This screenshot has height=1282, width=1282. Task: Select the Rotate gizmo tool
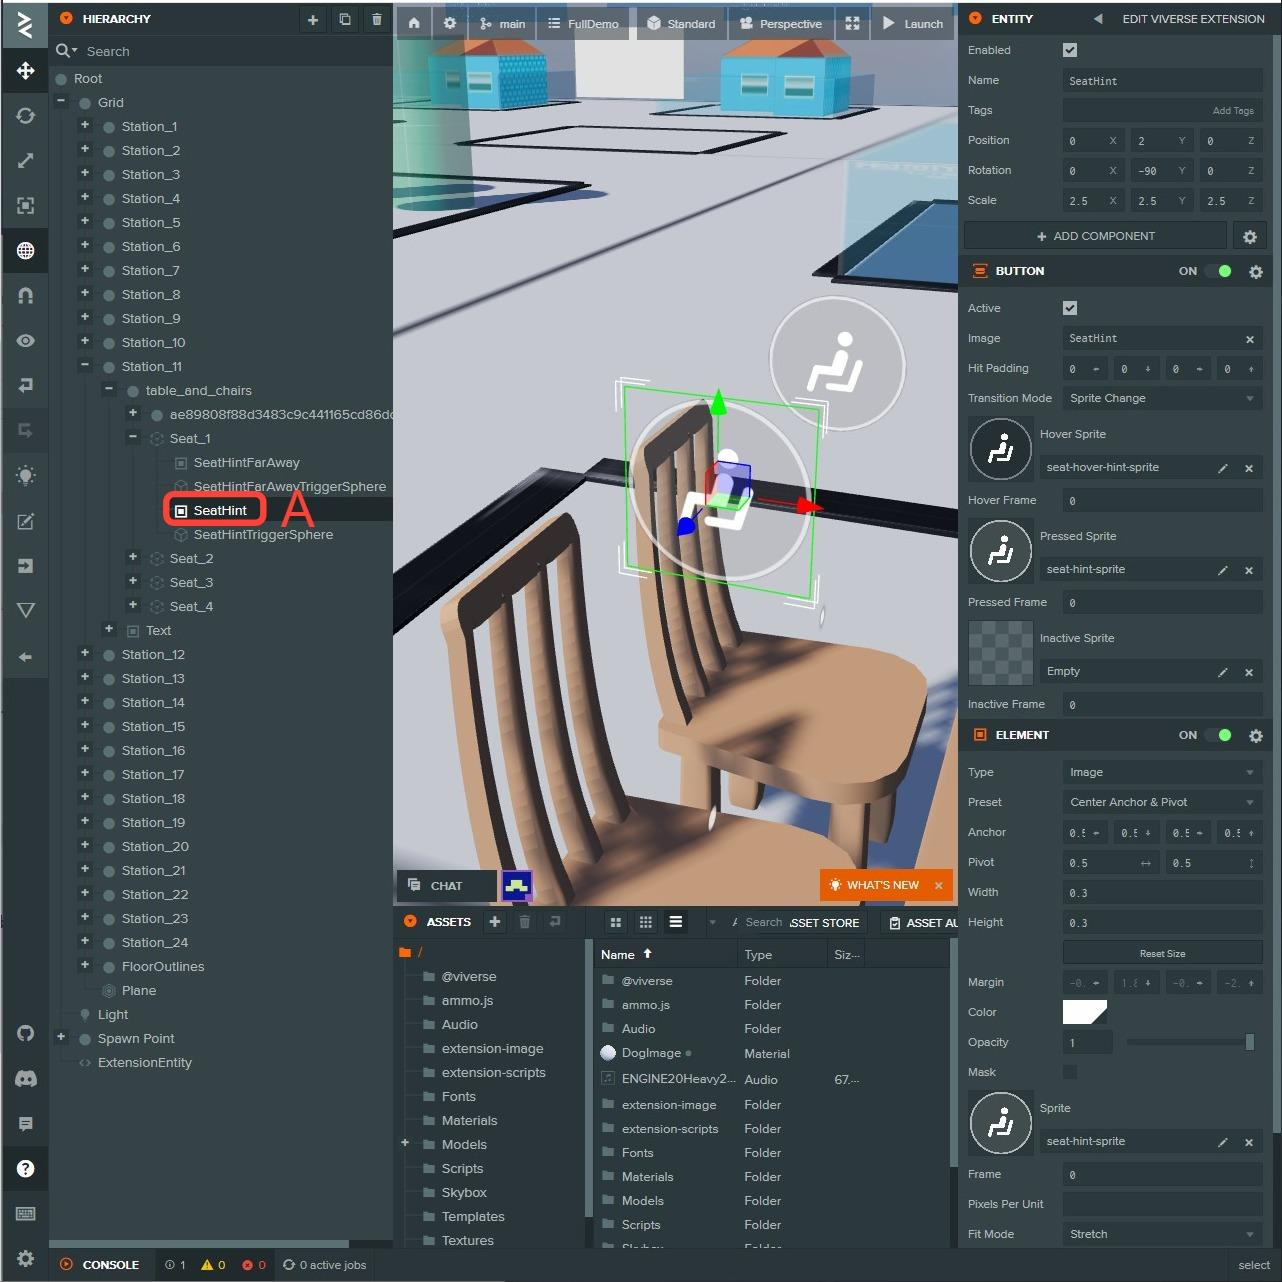[x=26, y=116]
